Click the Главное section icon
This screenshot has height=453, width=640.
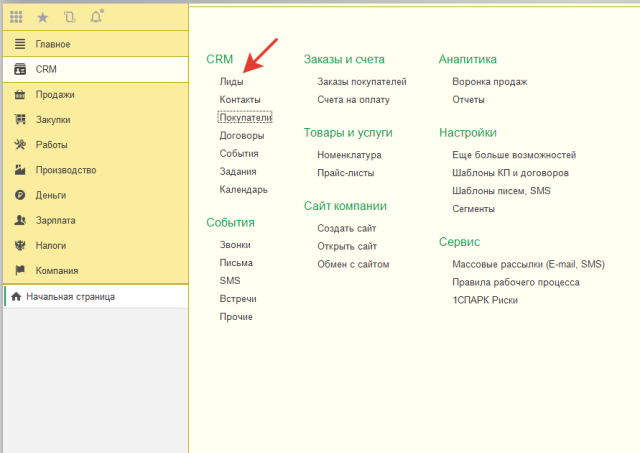tap(20, 44)
